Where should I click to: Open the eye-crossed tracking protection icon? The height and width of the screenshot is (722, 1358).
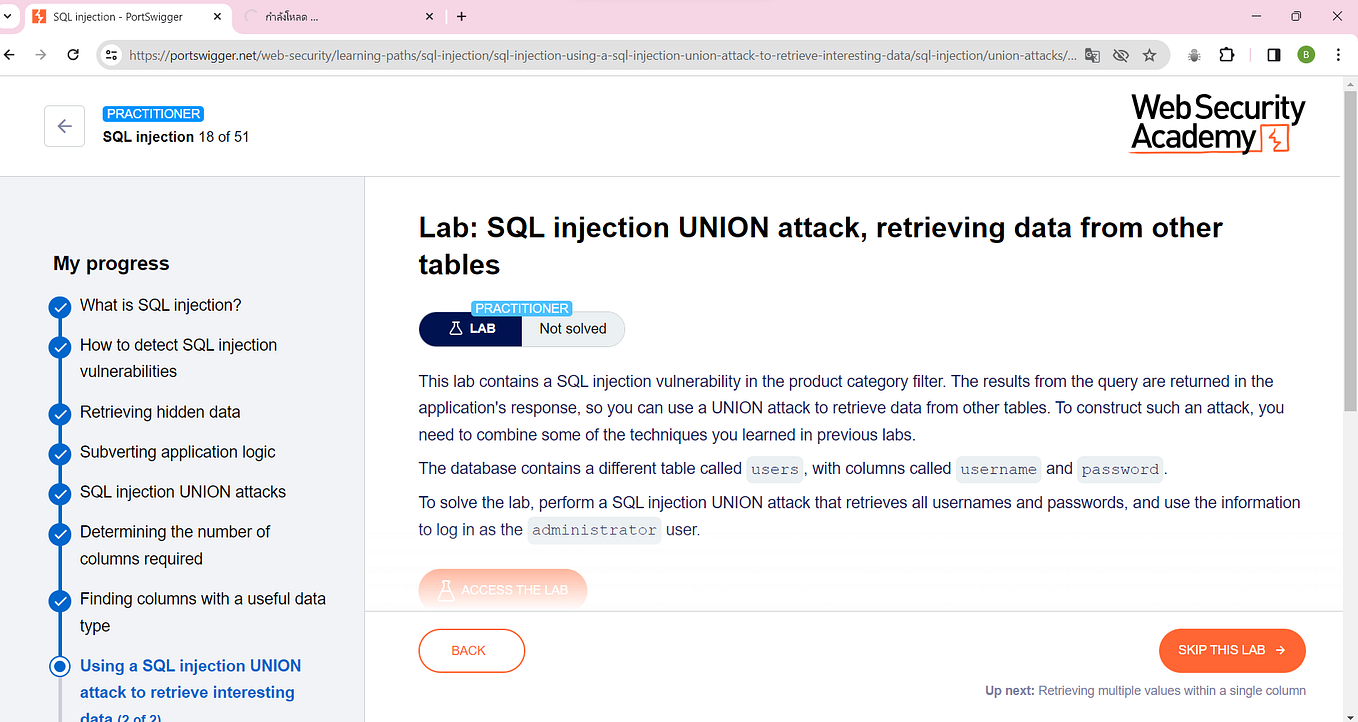pyautogui.click(x=1121, y=55)
